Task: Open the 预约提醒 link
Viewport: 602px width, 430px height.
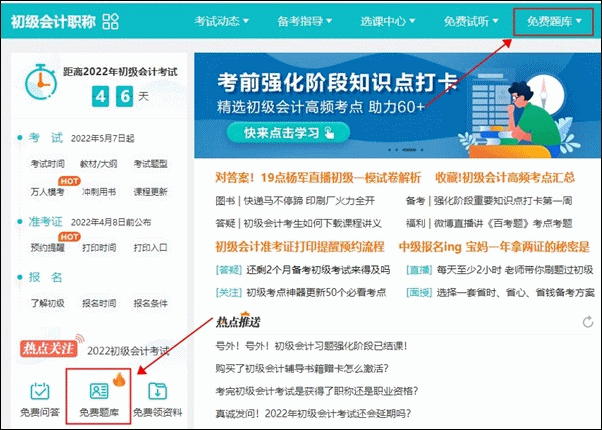Action: pyautogui.click(x=48, y=248)
